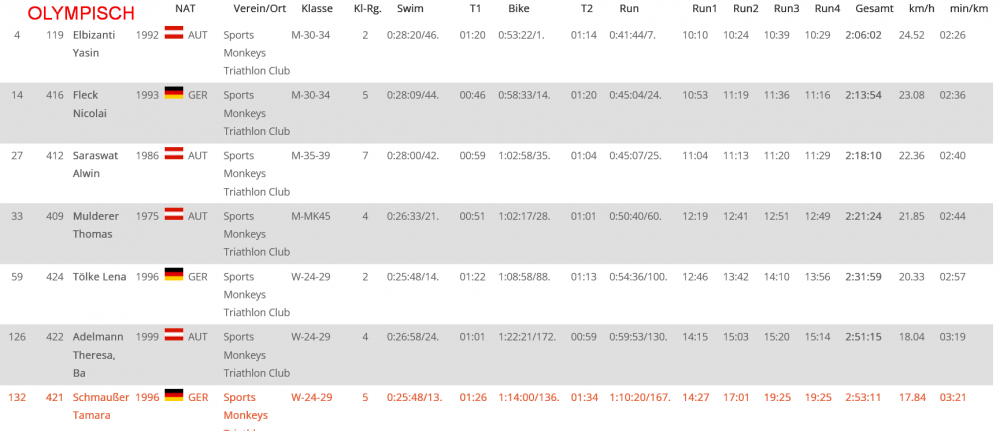Click the Klasse column header
Image resolution: width=1000 pixels, height=431 pixels.
[x=317, y=8]
